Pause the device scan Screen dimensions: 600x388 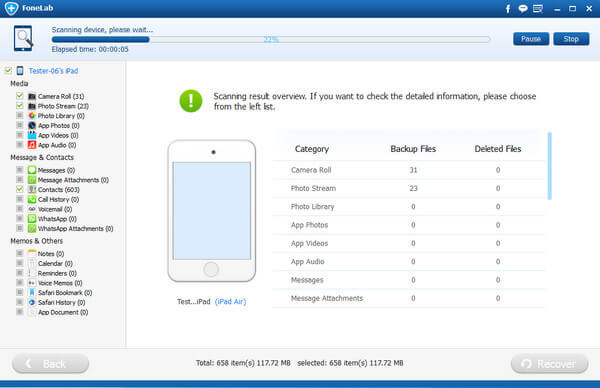[531, 39]
